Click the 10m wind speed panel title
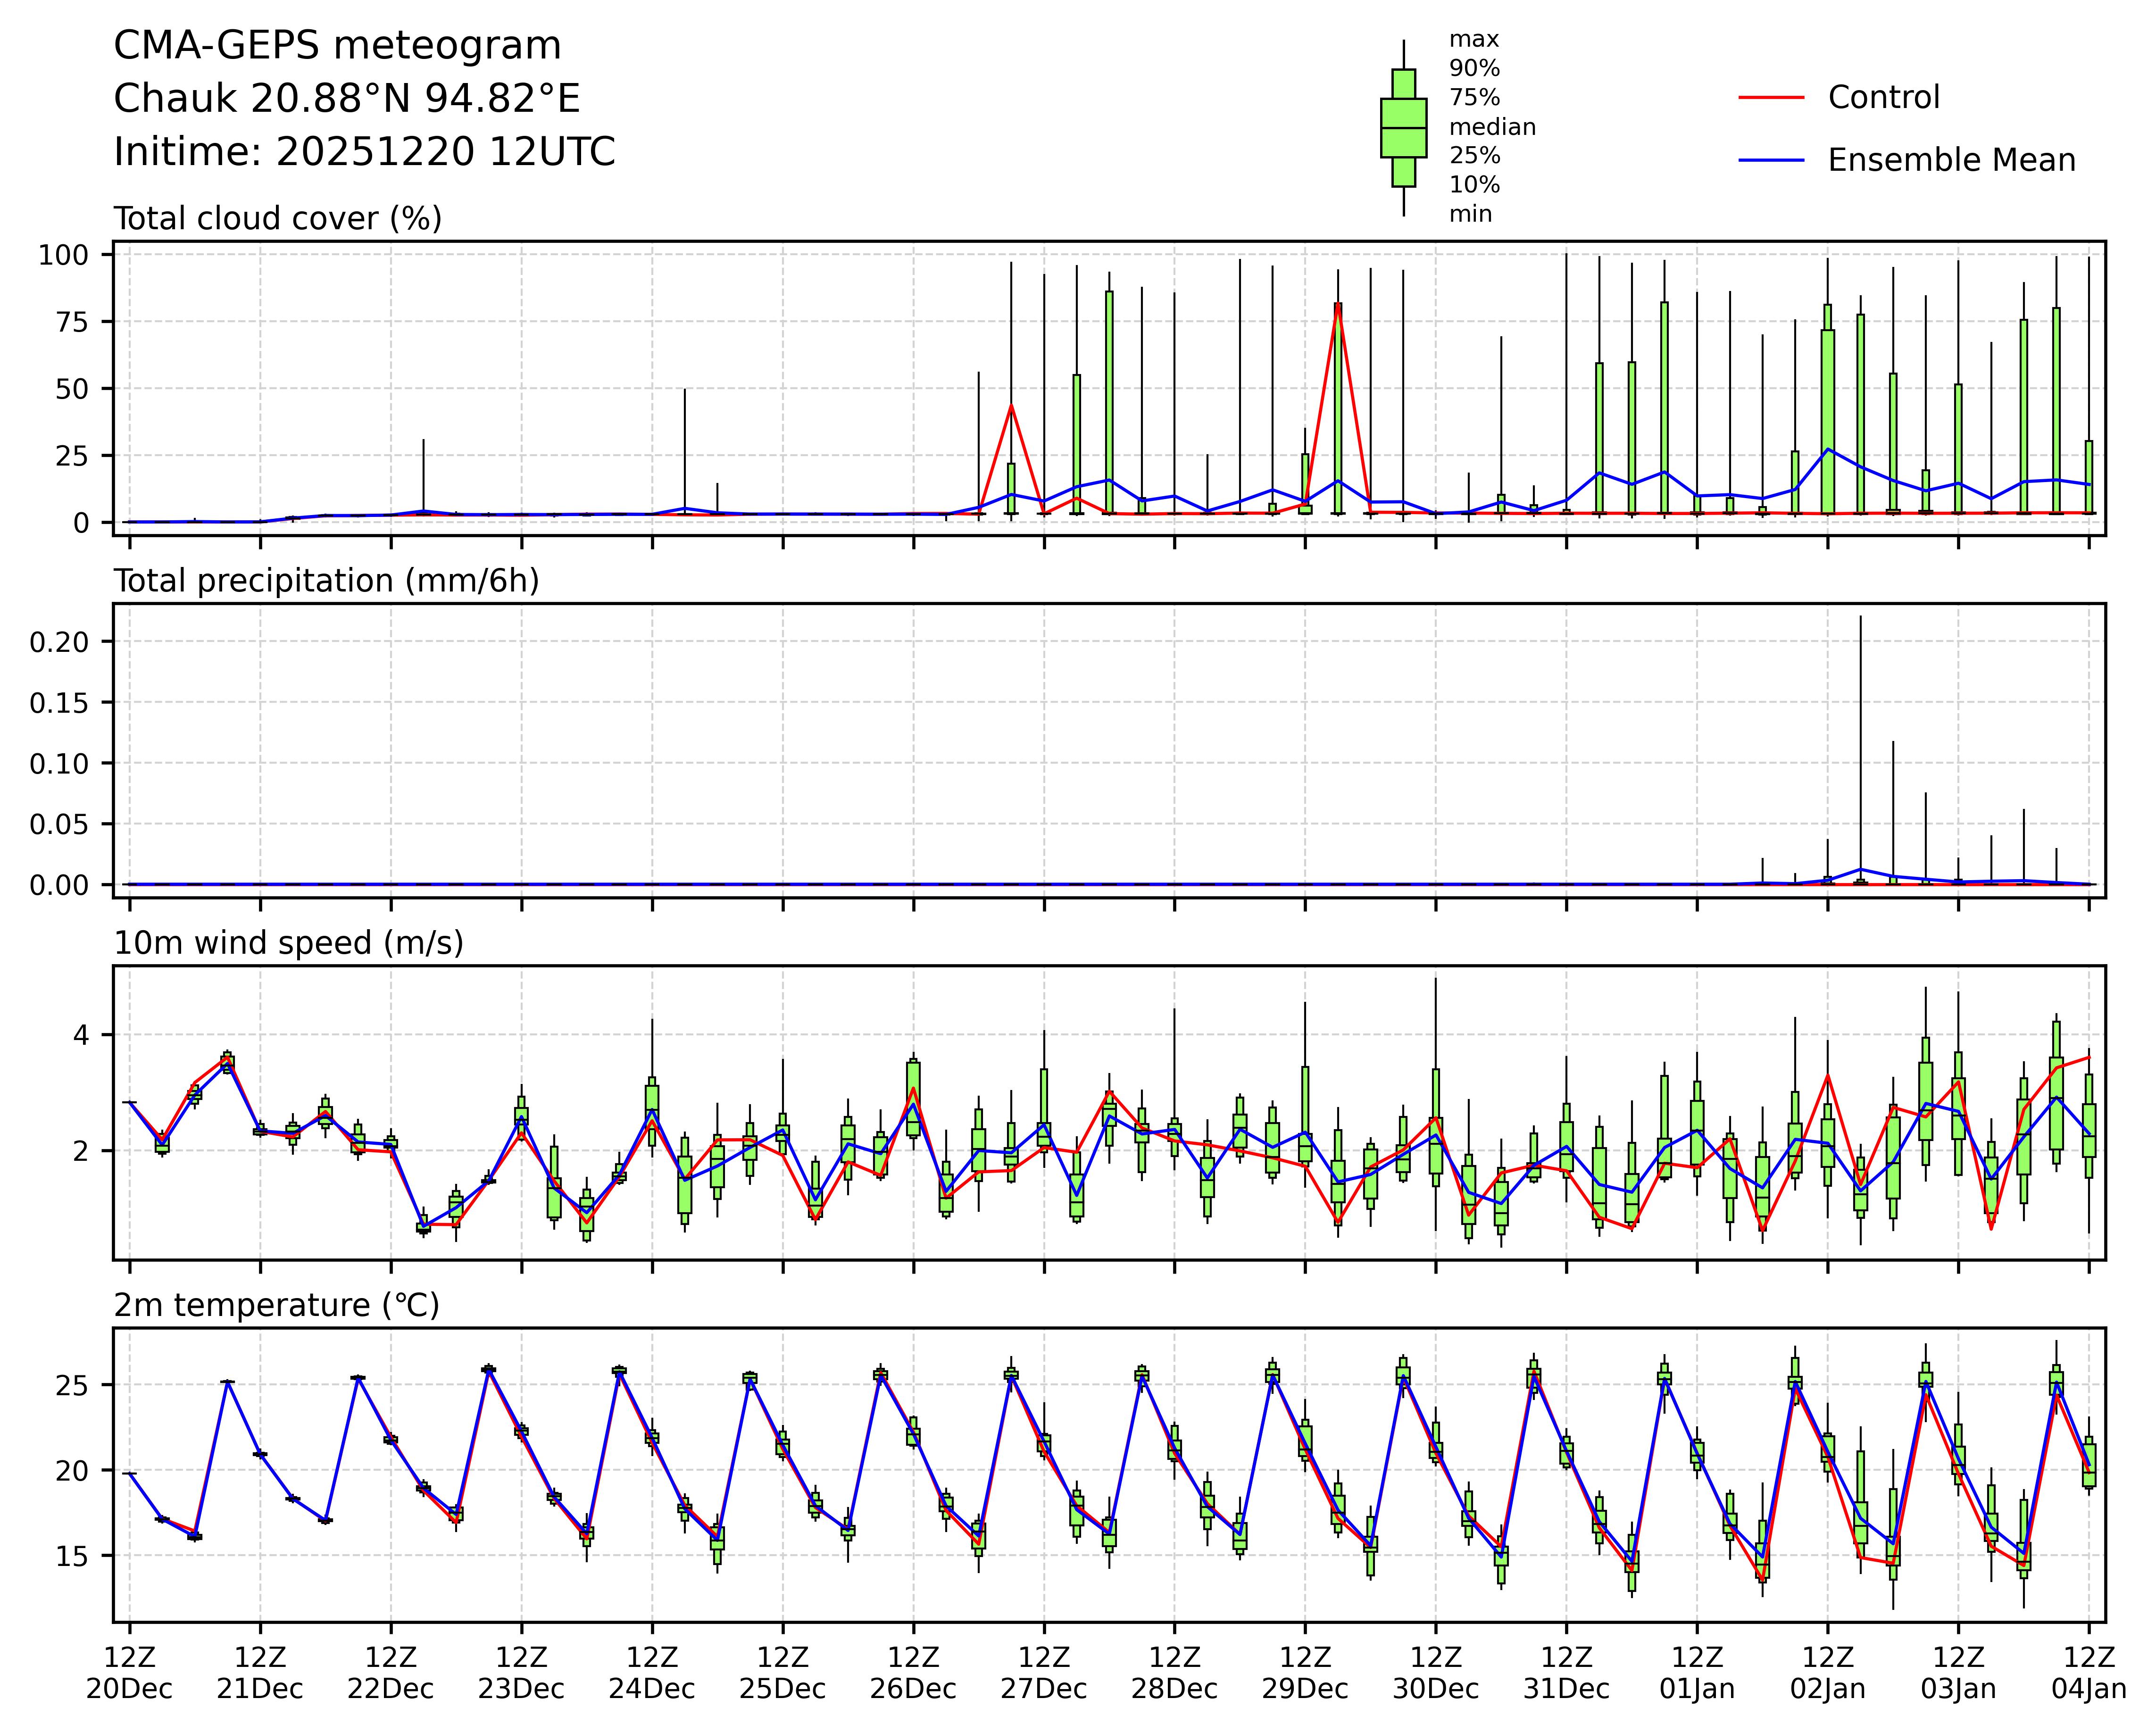The height and width of the screenshot is (1732, 2156). pos(288,943)
